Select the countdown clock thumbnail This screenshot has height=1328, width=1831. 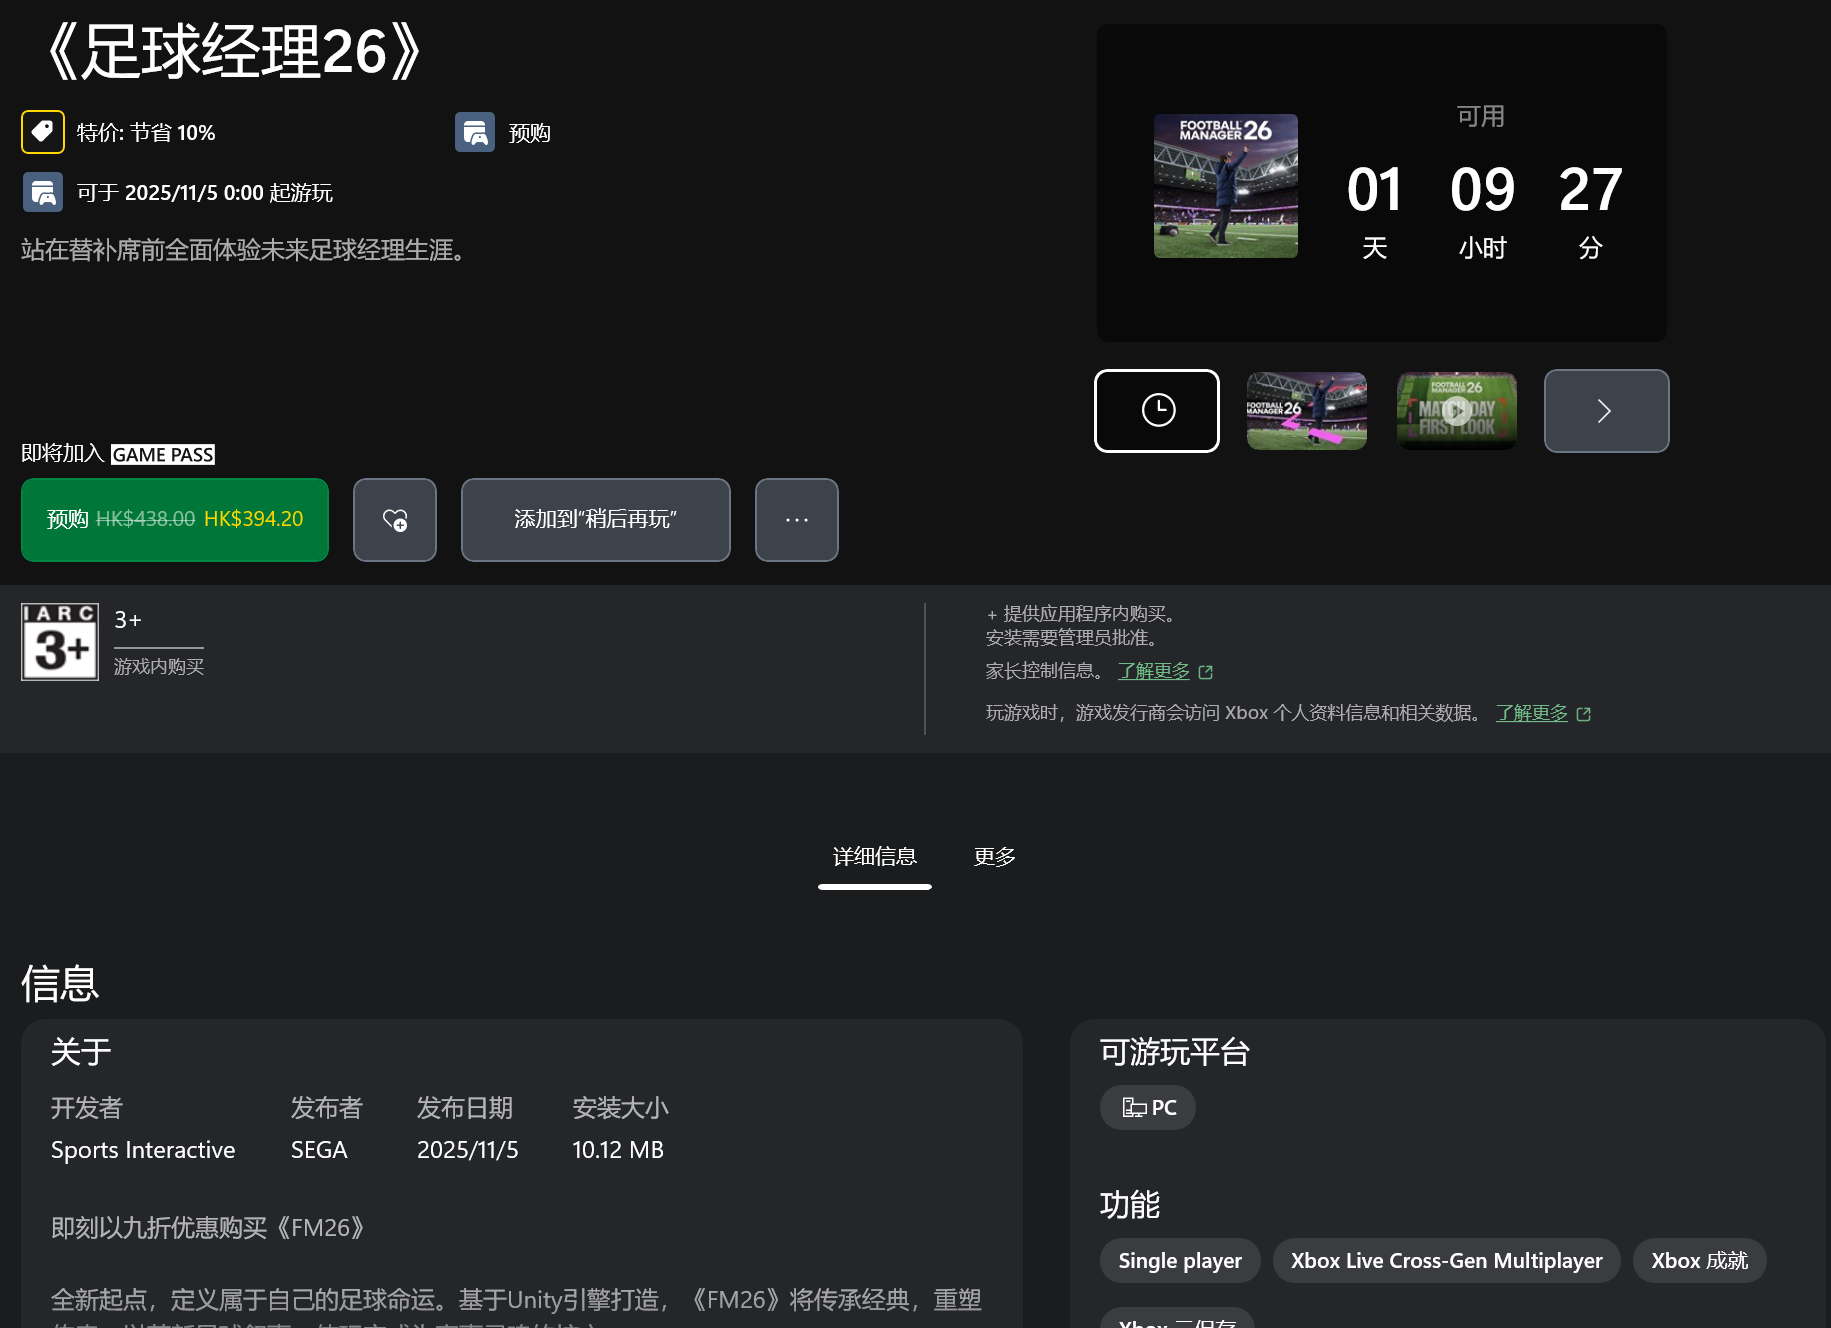[x=1157, y=411]
